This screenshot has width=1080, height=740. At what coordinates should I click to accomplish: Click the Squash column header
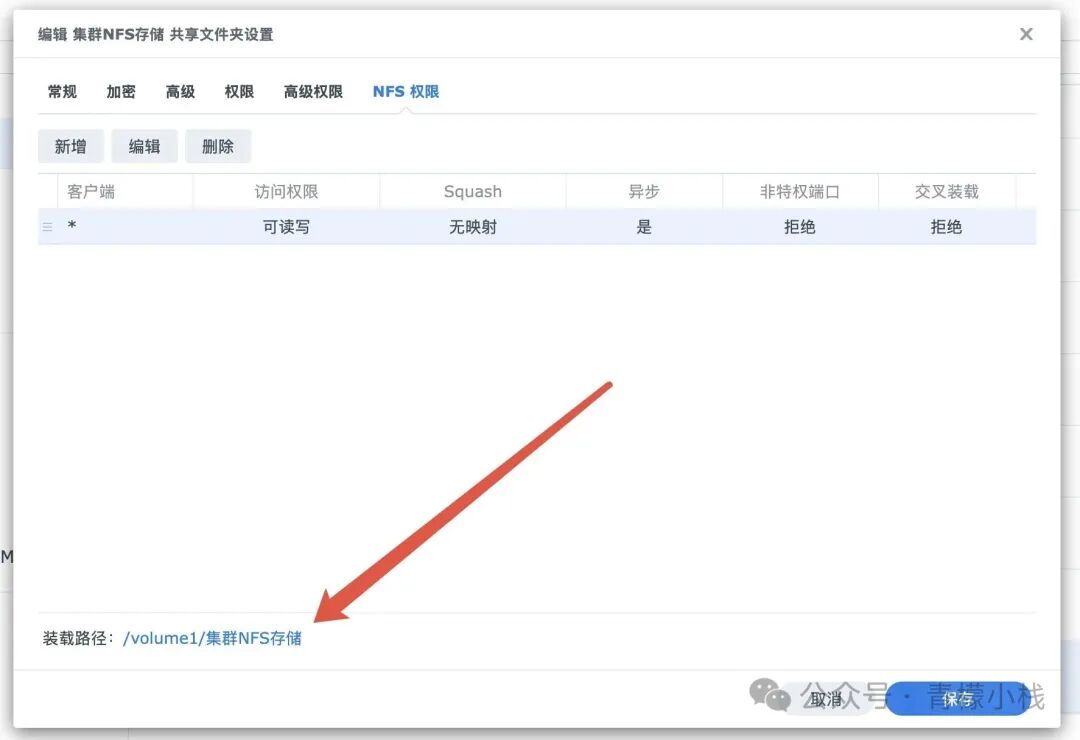pyautogui.click(x=472, y=190)
